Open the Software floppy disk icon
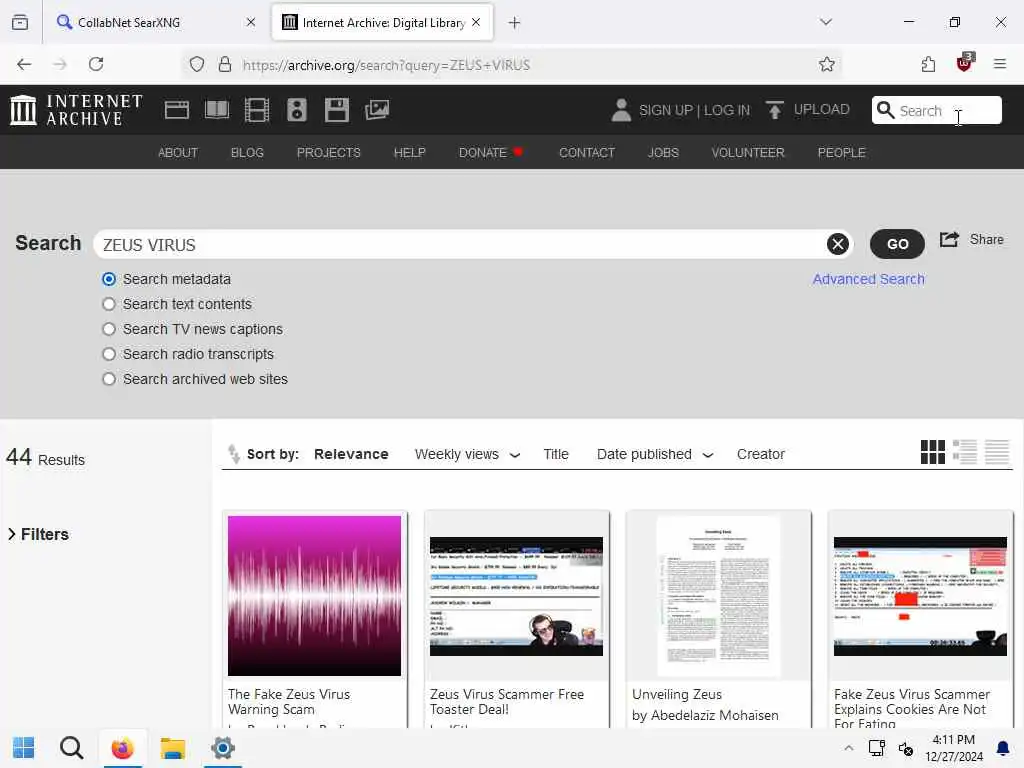1024x768 pixels. click(x=337, y=110)
